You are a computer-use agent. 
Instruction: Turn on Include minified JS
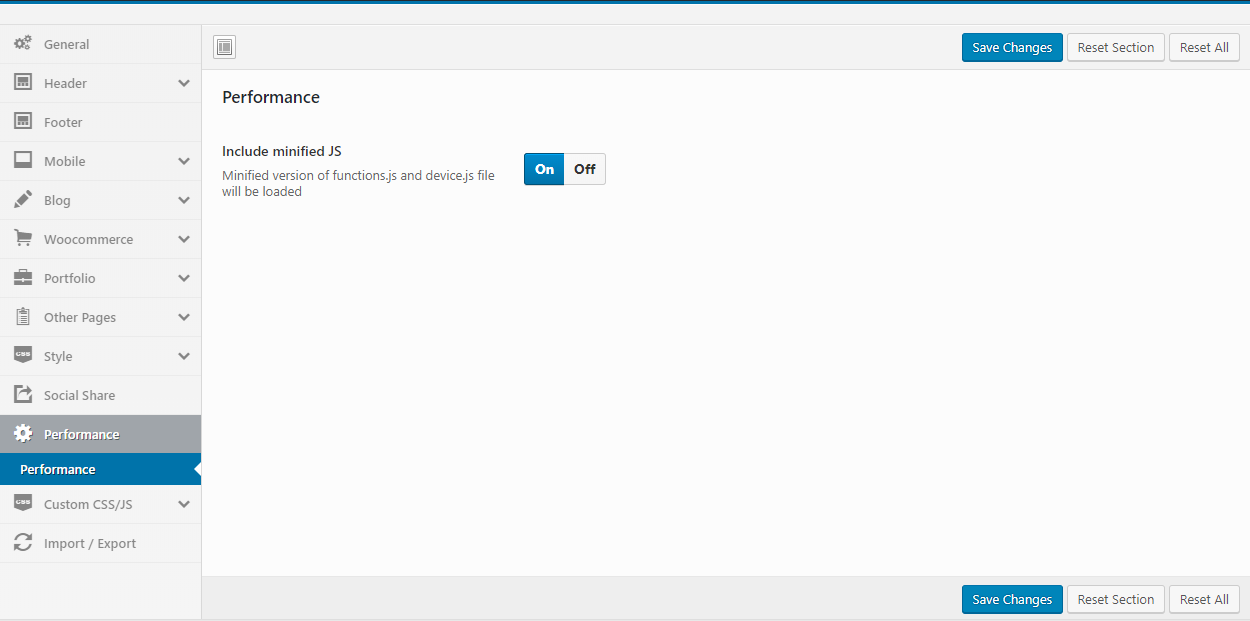coord(544,169)
